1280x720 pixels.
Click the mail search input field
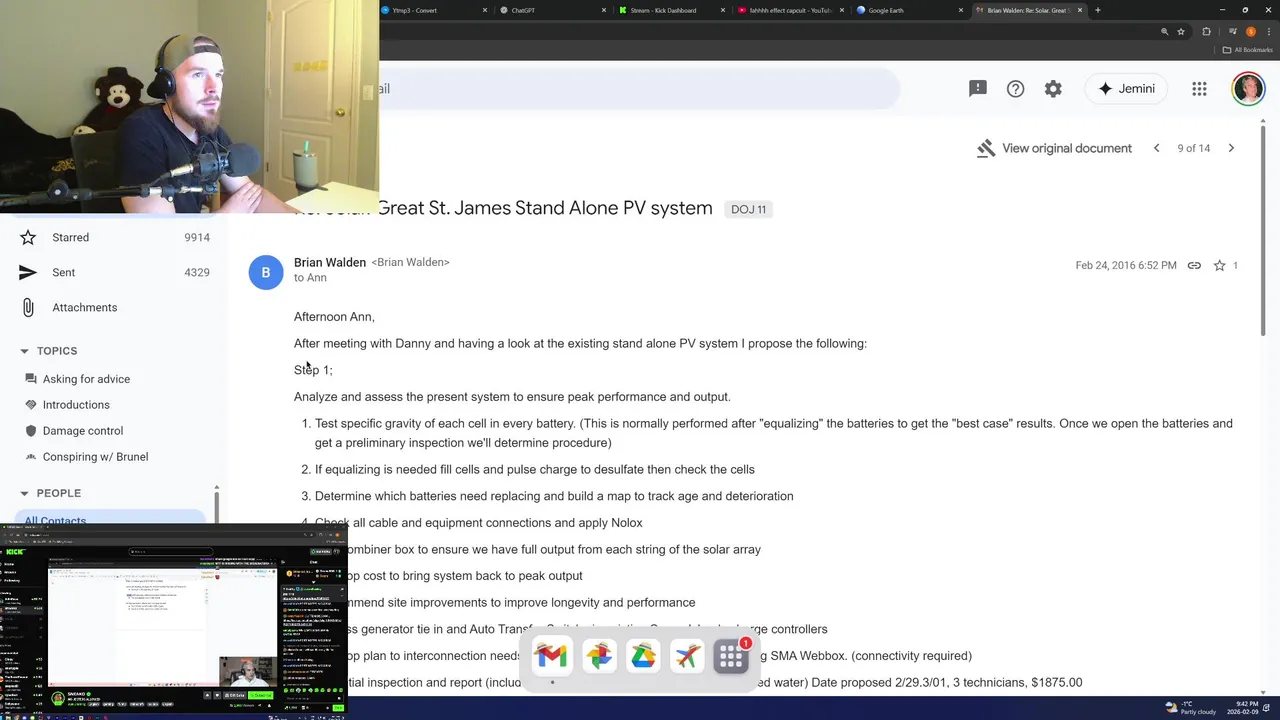[x=640, y=89]
